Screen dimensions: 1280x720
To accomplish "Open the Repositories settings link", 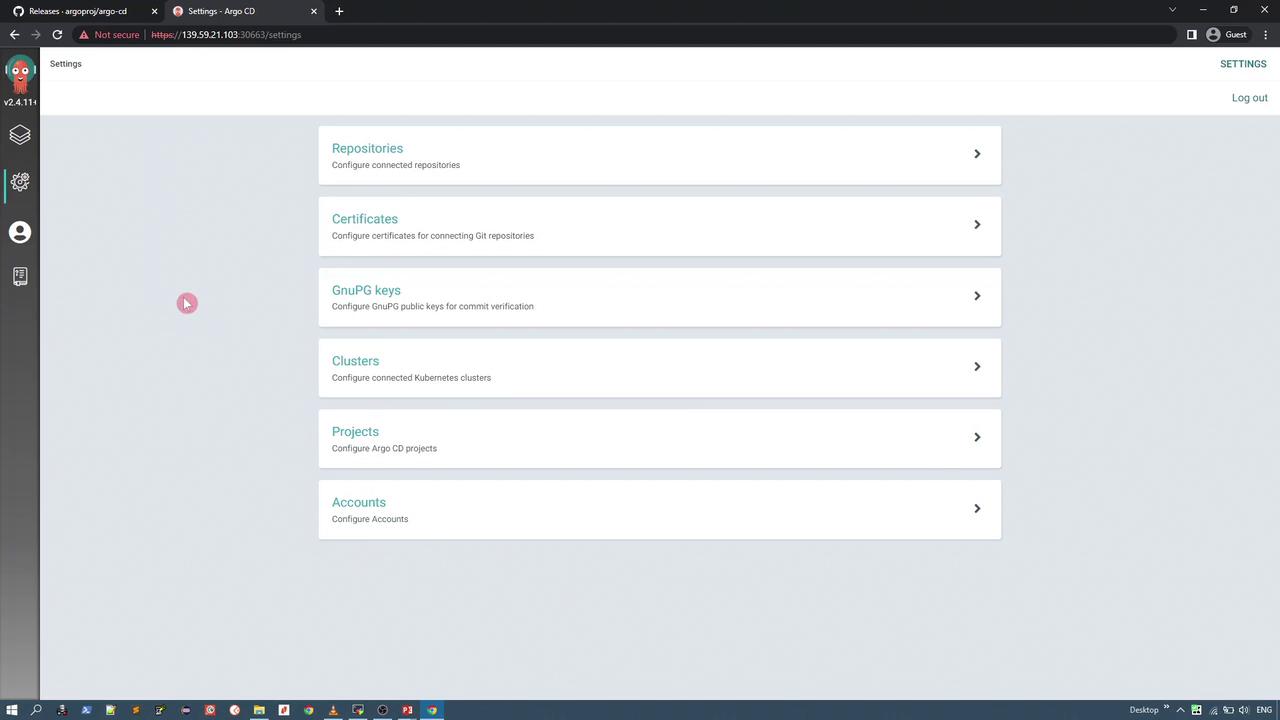I will click(367, 148).
